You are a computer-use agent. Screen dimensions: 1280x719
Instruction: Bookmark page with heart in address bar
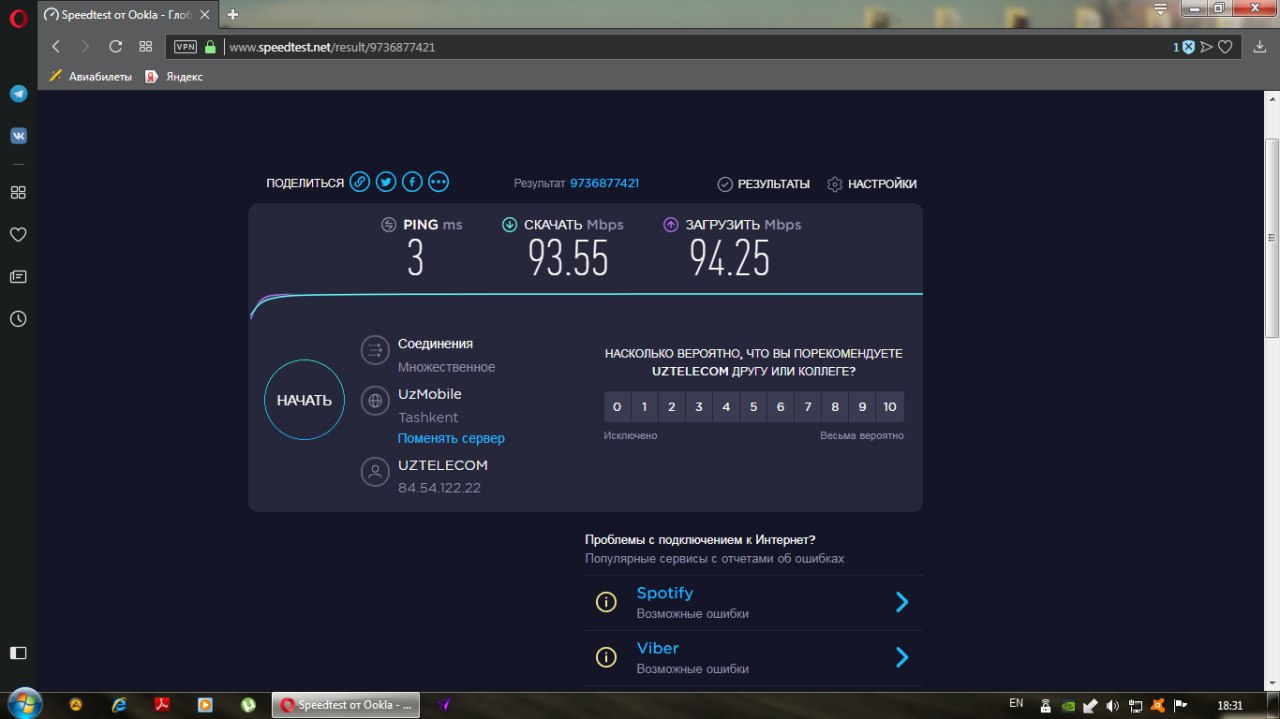click(x=1225, y=47)
